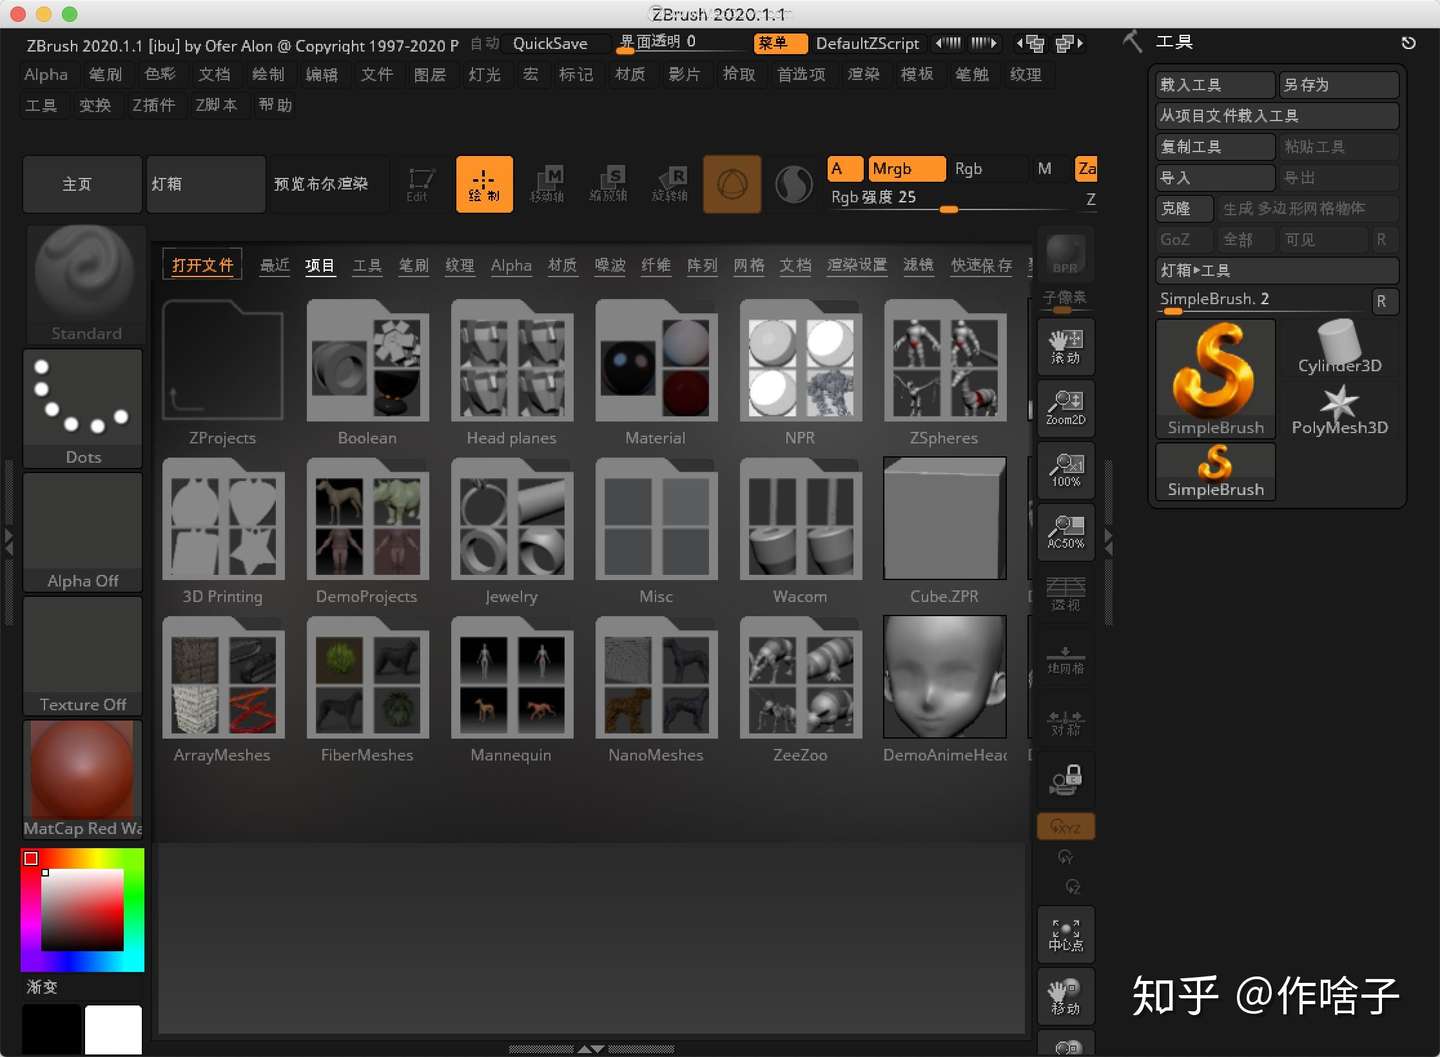1440x1057 pixels.
Task: Click the Move hand icon in right shelf
Action: 1066,996
